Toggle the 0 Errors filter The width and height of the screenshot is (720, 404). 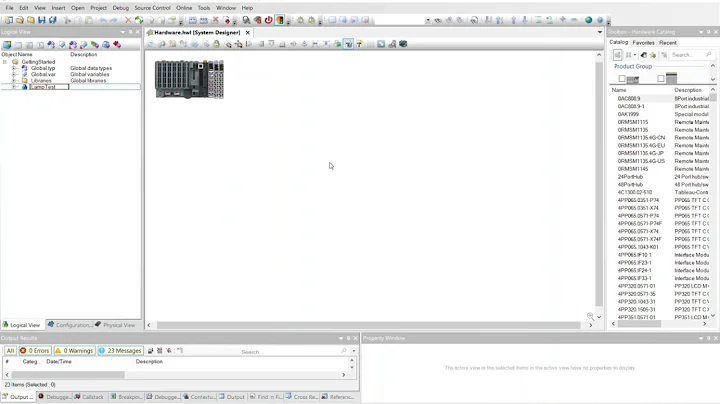(34, 351)
